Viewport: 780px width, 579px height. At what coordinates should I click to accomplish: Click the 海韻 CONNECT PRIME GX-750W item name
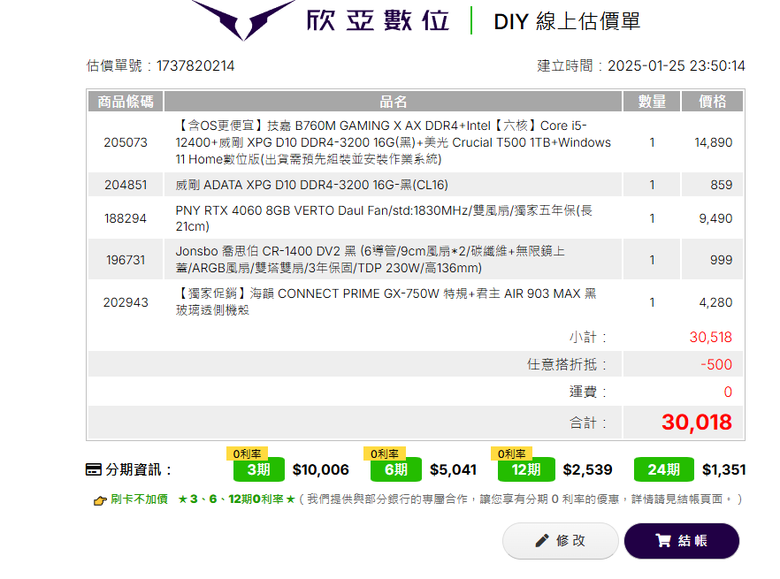[386, 302]
